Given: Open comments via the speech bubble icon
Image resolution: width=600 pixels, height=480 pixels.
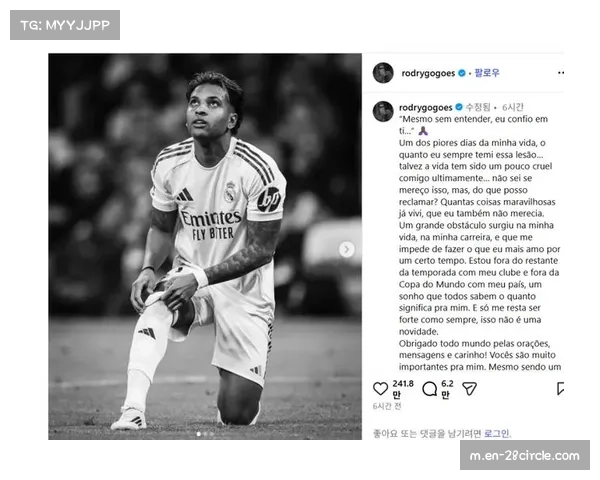Looking at the screenshot, I should [429, 389].
